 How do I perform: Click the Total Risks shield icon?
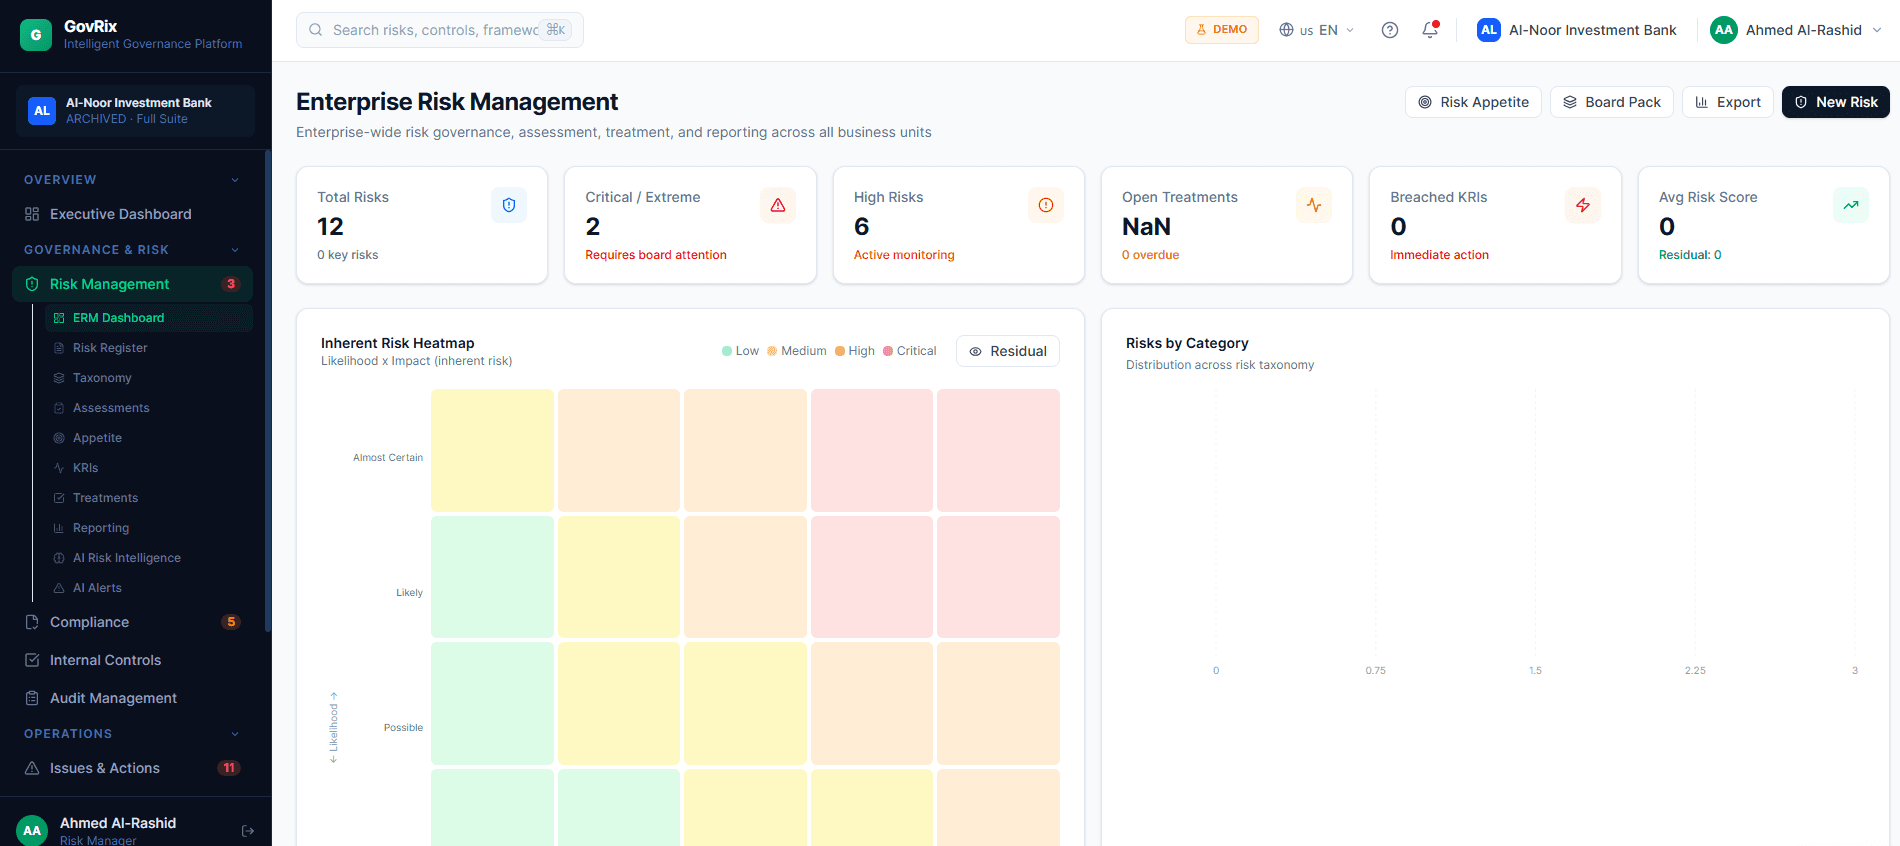tap(509, 205)
